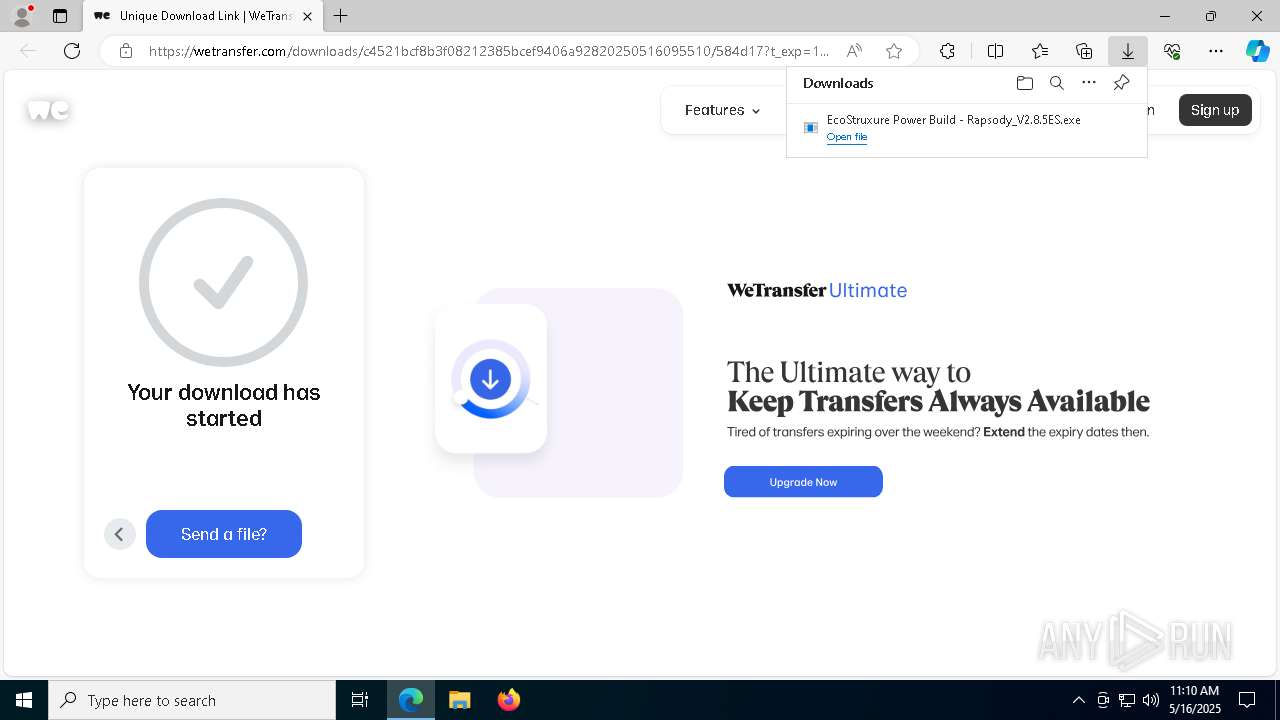Open a new browser tab

tap(341, 16)
